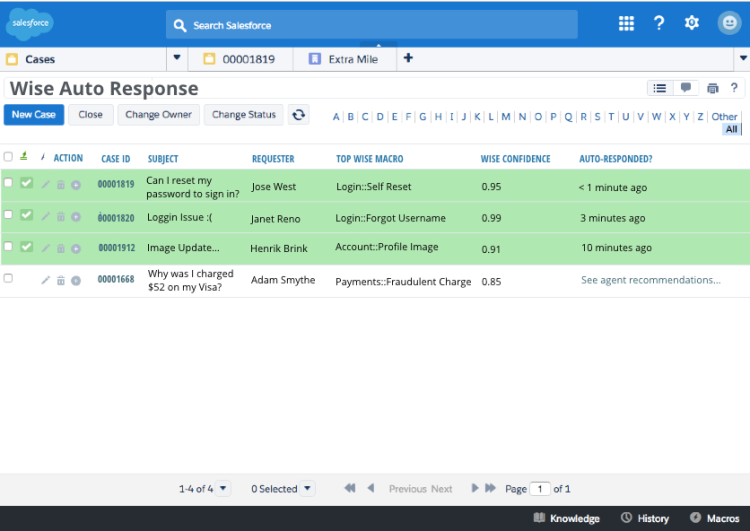750x531 pixels.
Task: Toggle green check for Jose West row
Action: pos(27,183)
